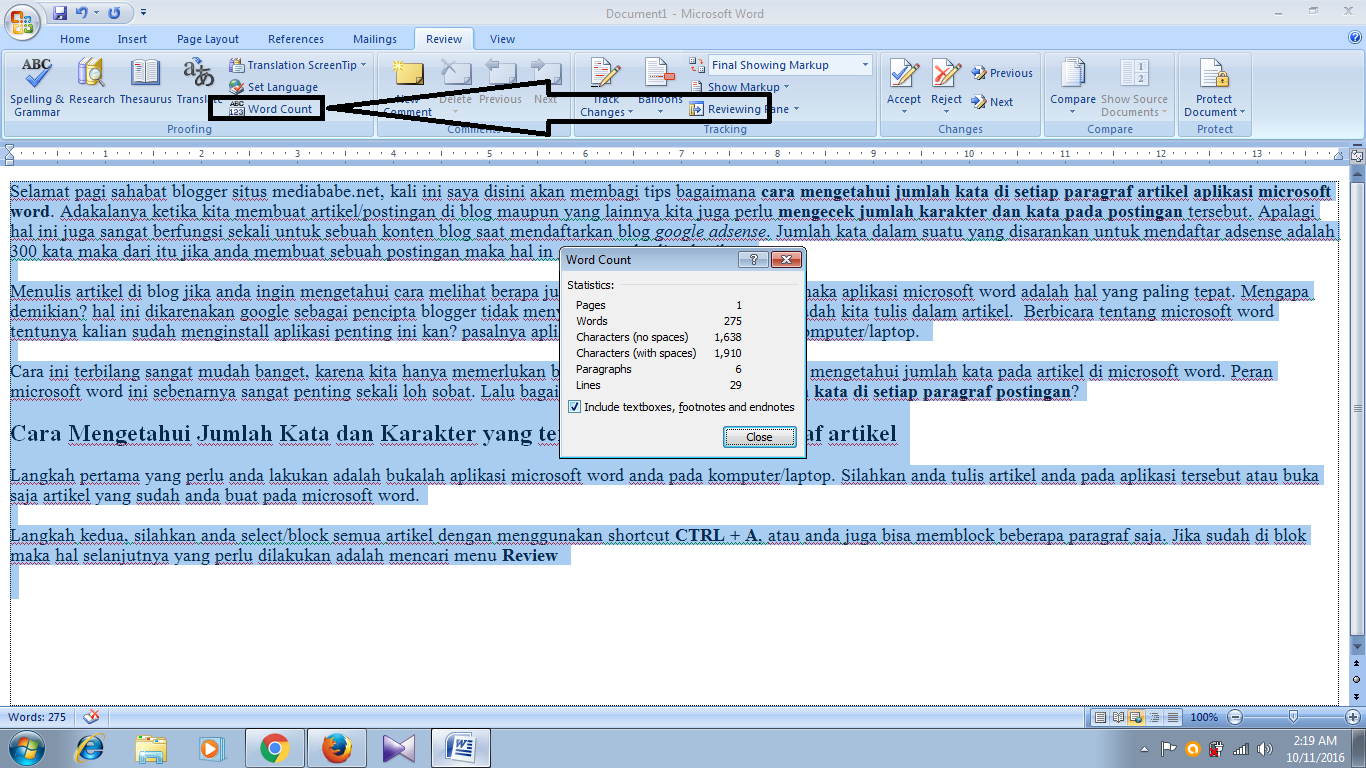Click Words: 275 in status bar
Screen dimensions: 1366x768
(37, 717)
